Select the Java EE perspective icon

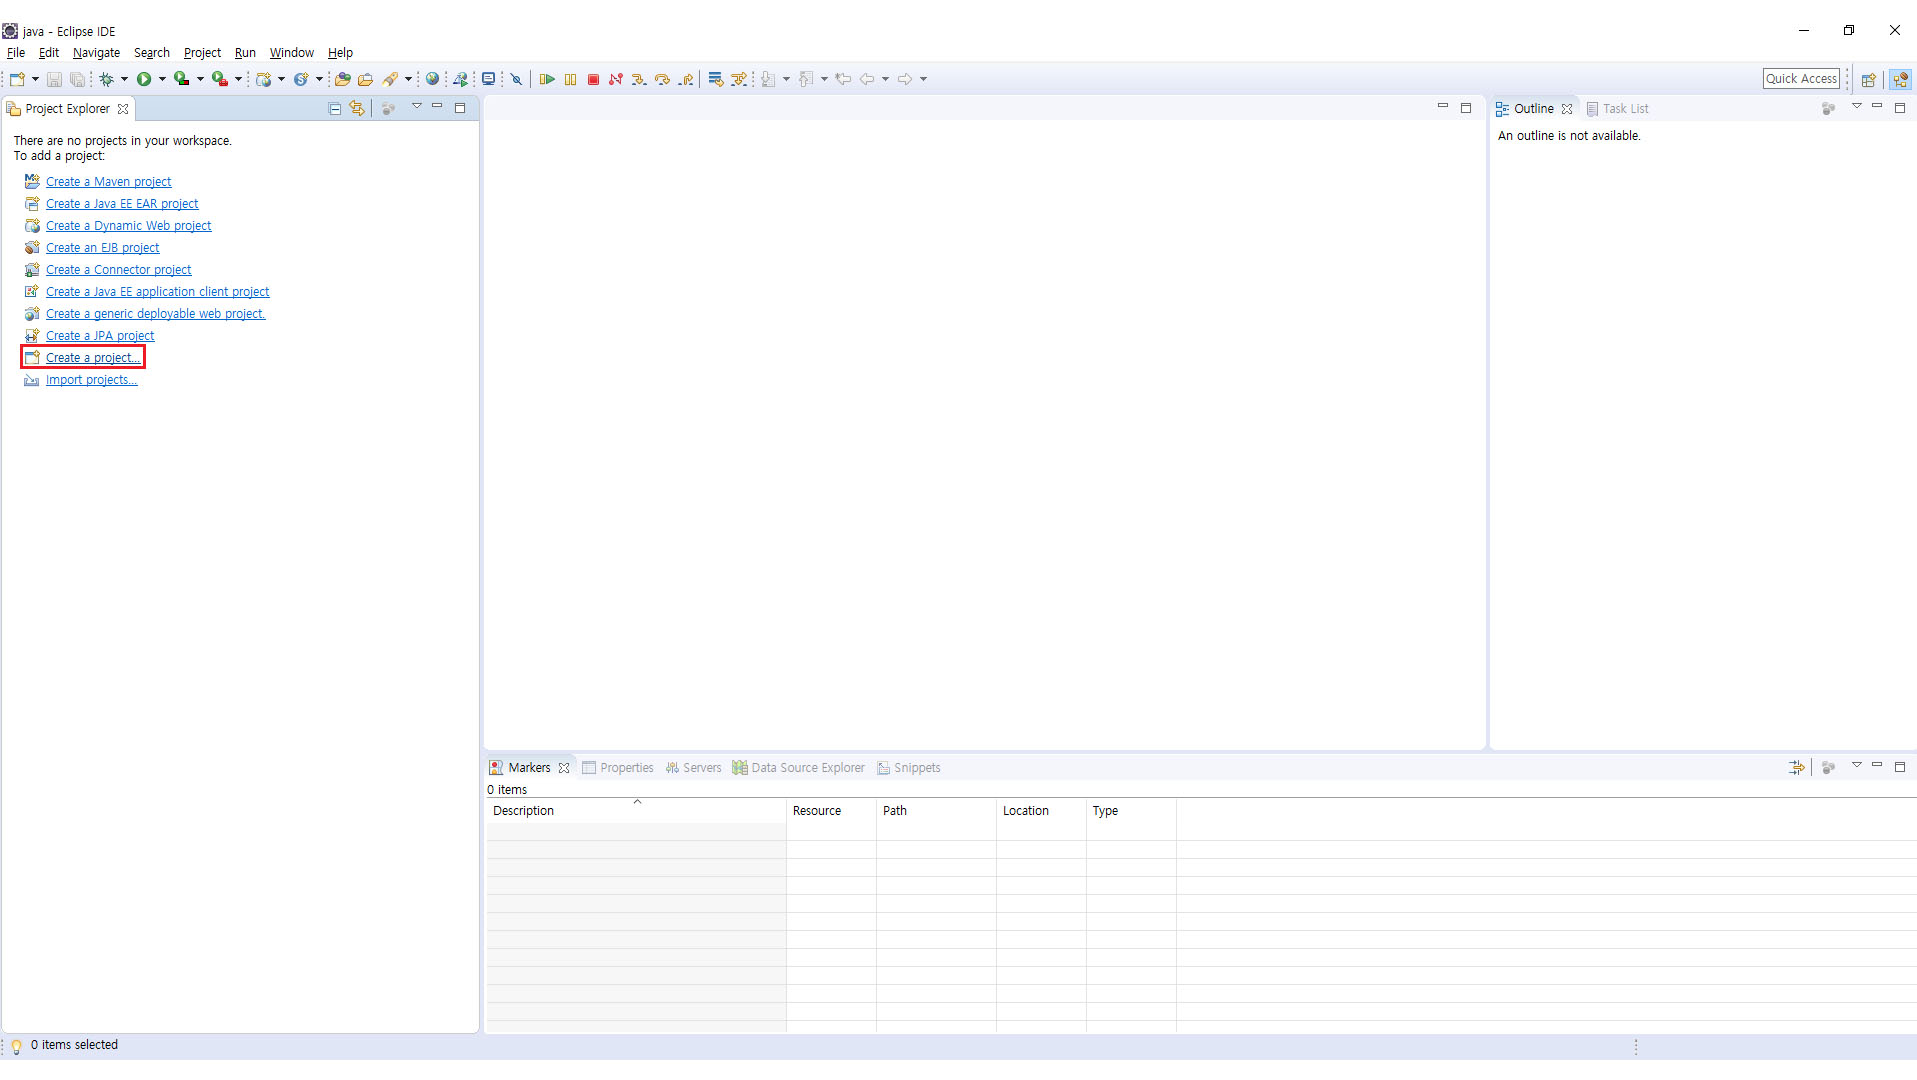(x=1900, y=79)
